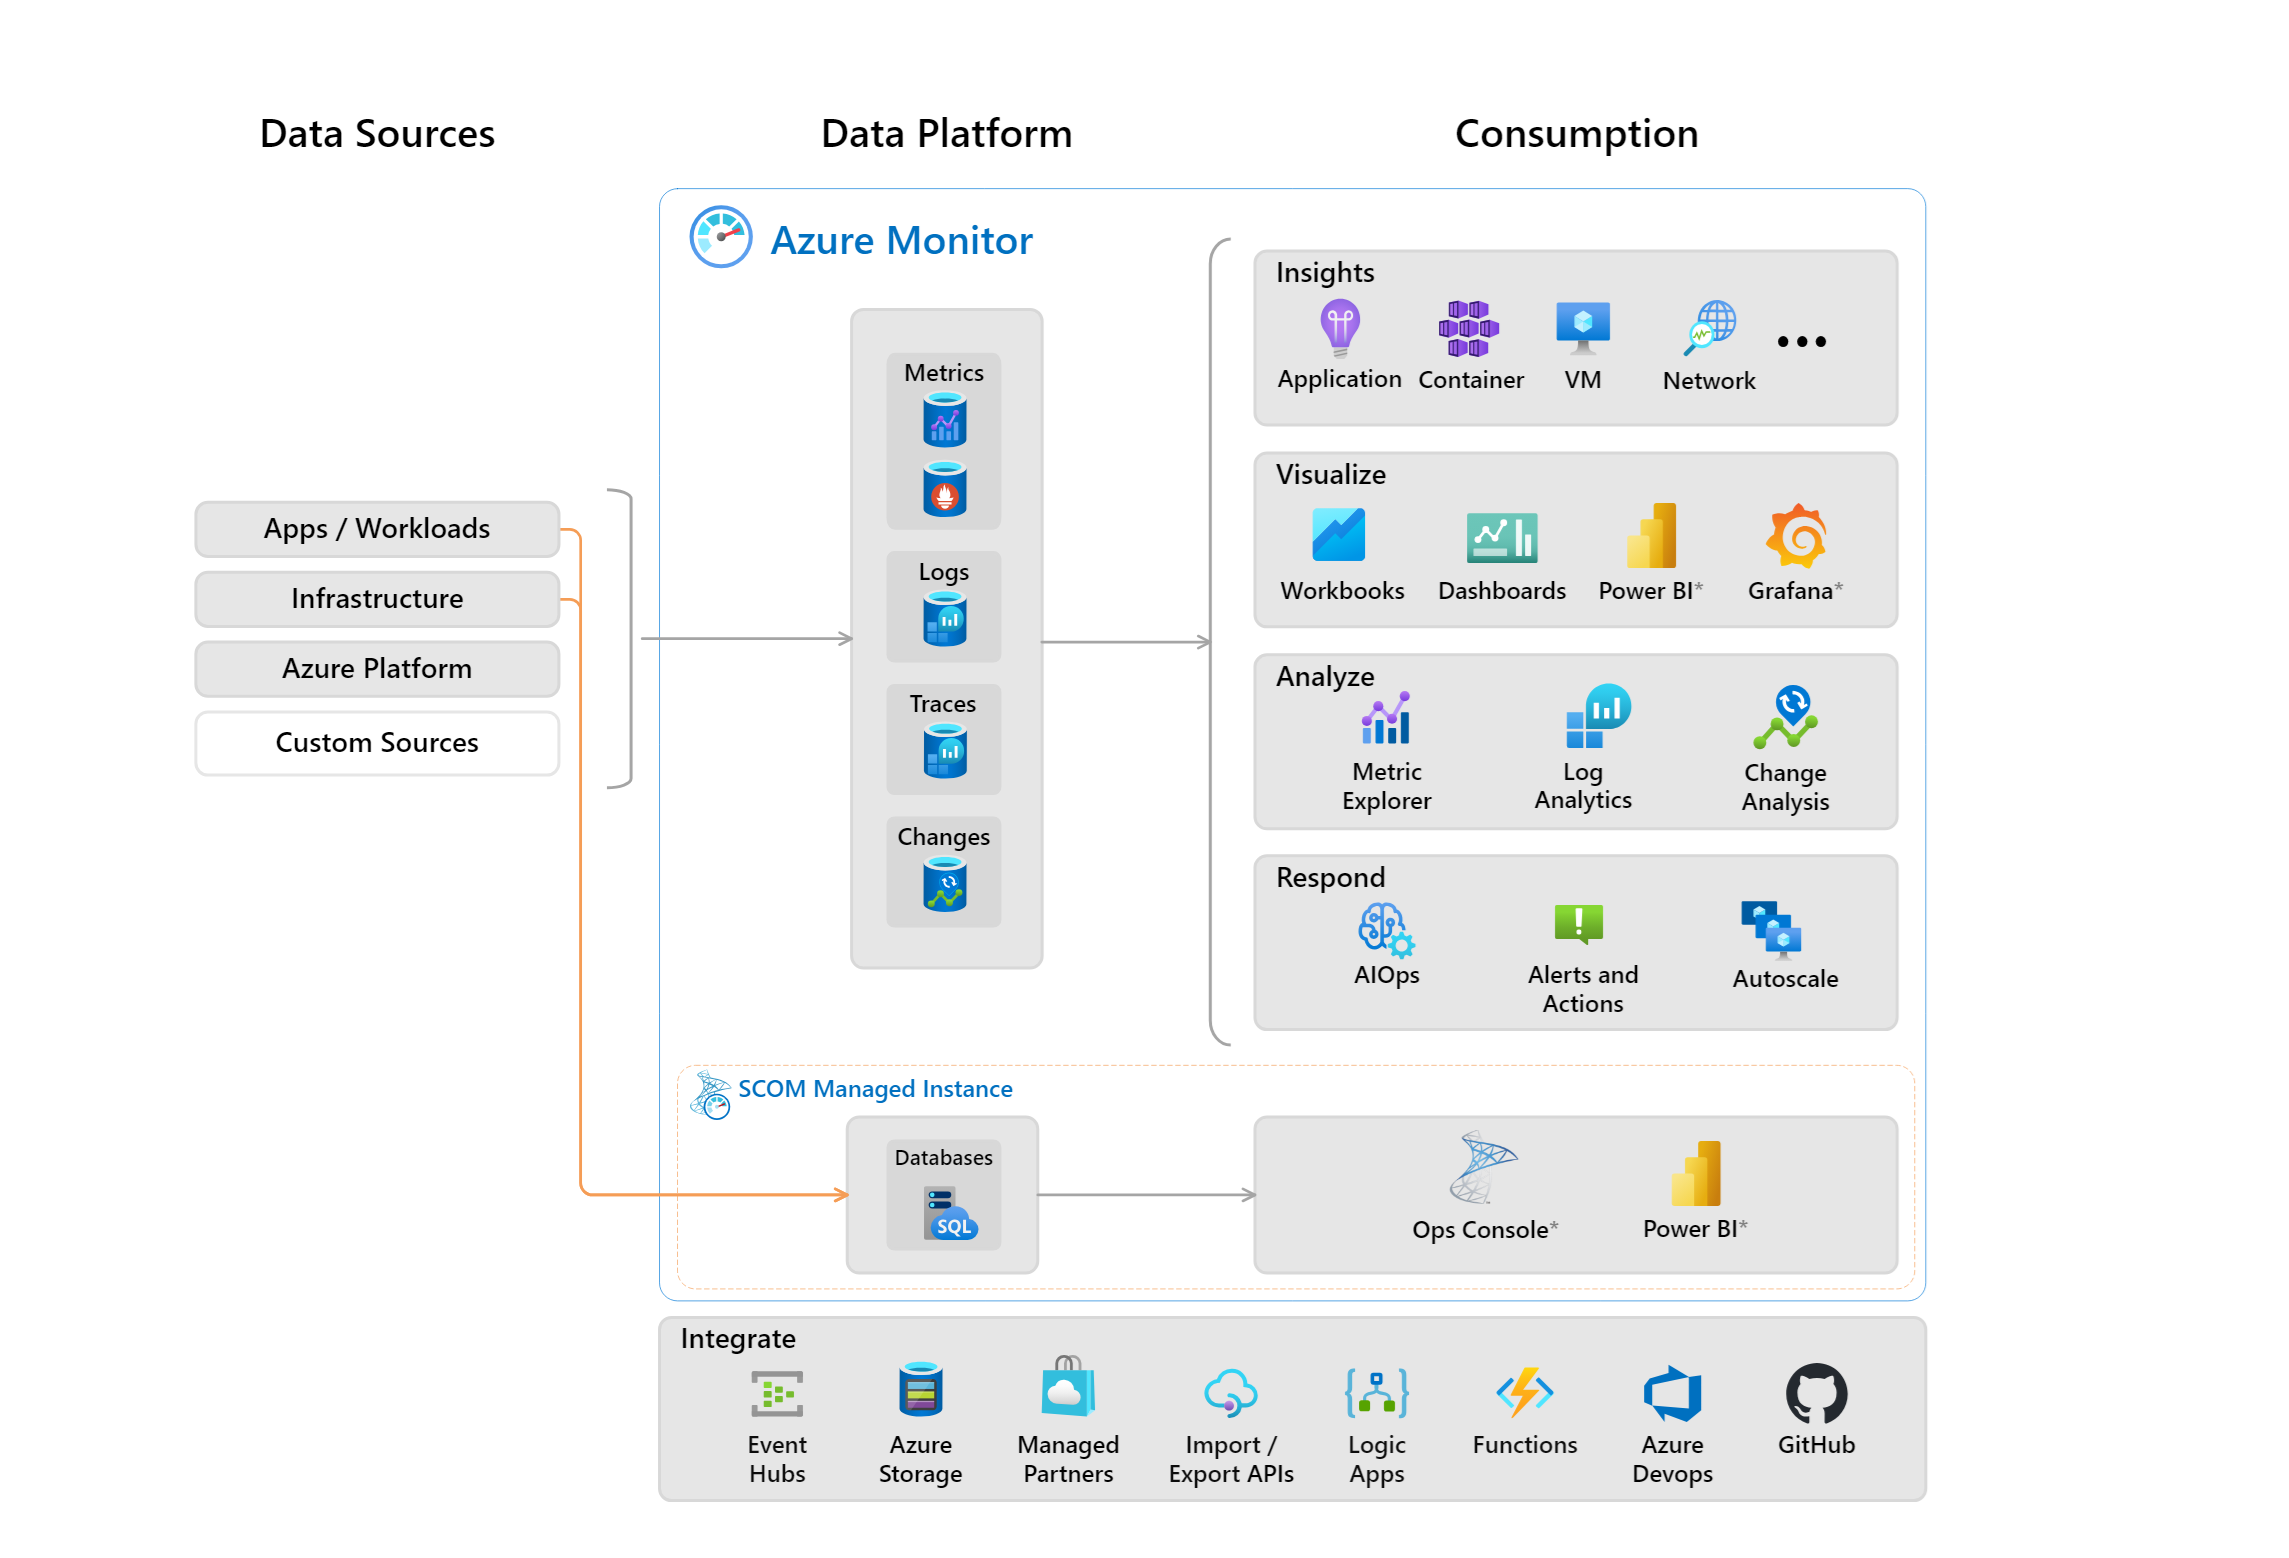Click the Insights panel title
2289x1558 pixels.
point(1325,273)
